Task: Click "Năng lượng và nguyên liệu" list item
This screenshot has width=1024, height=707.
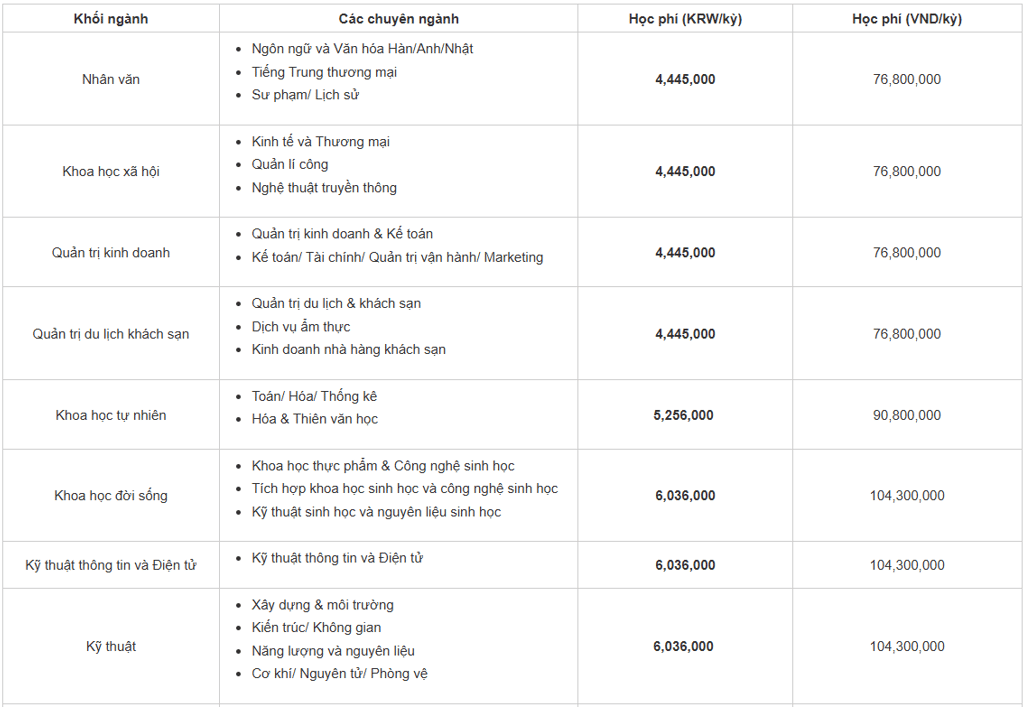Action: [333, 651]
